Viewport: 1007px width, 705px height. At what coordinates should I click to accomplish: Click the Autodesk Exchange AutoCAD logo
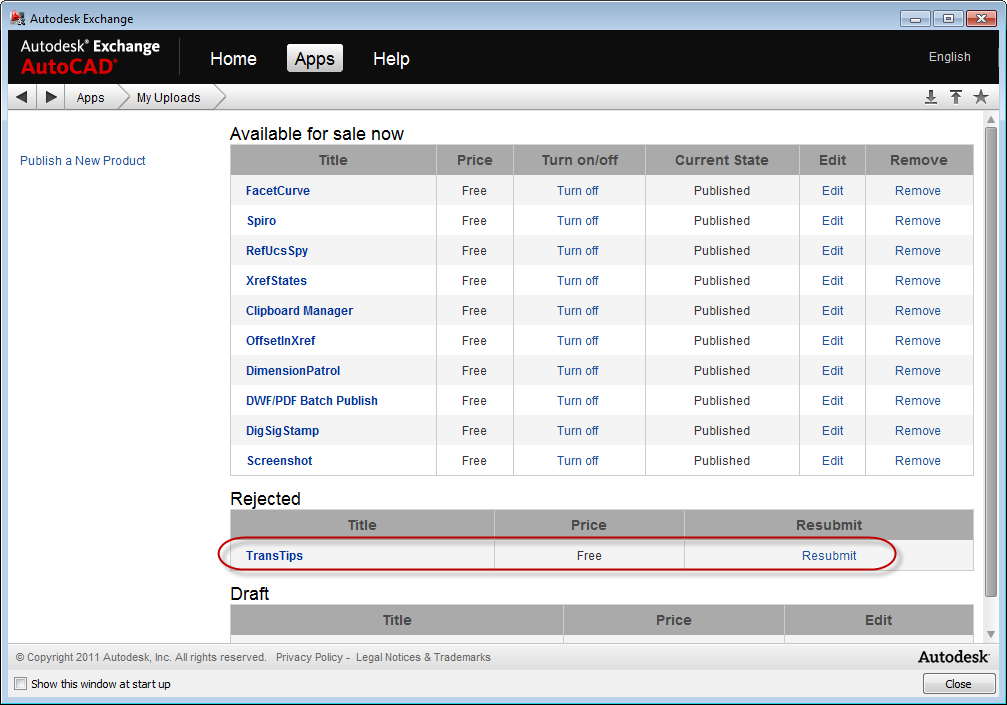(90, 57)
